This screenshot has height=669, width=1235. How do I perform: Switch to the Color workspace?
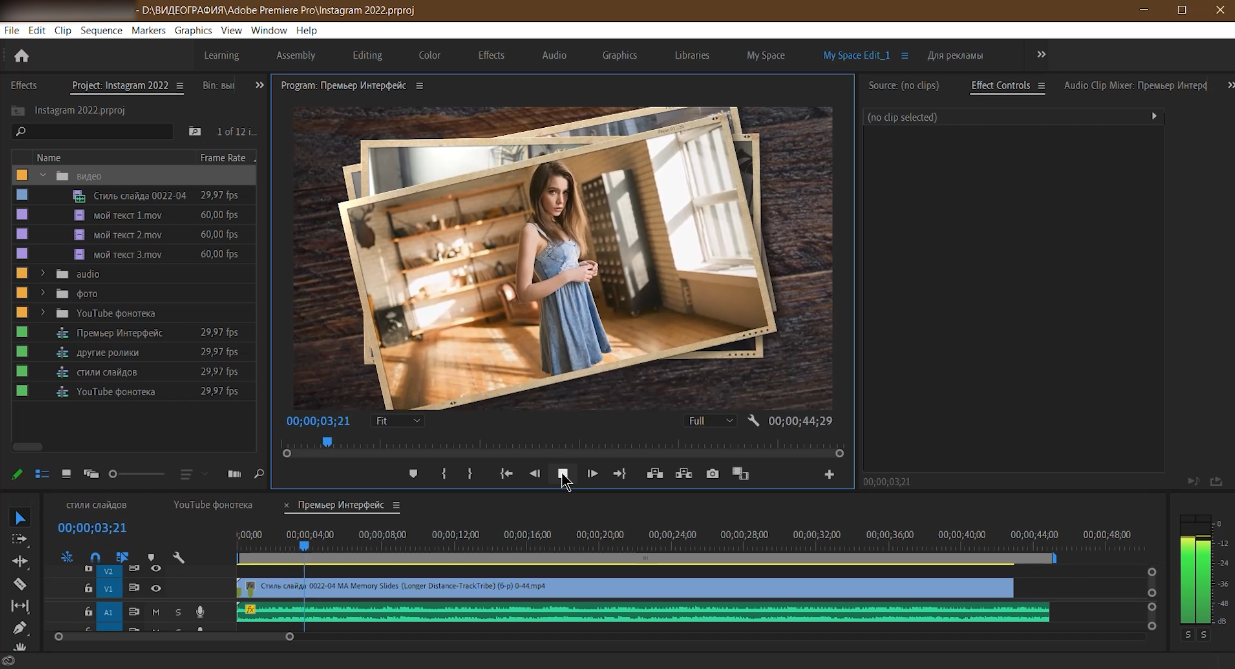[x=430, y=56]
